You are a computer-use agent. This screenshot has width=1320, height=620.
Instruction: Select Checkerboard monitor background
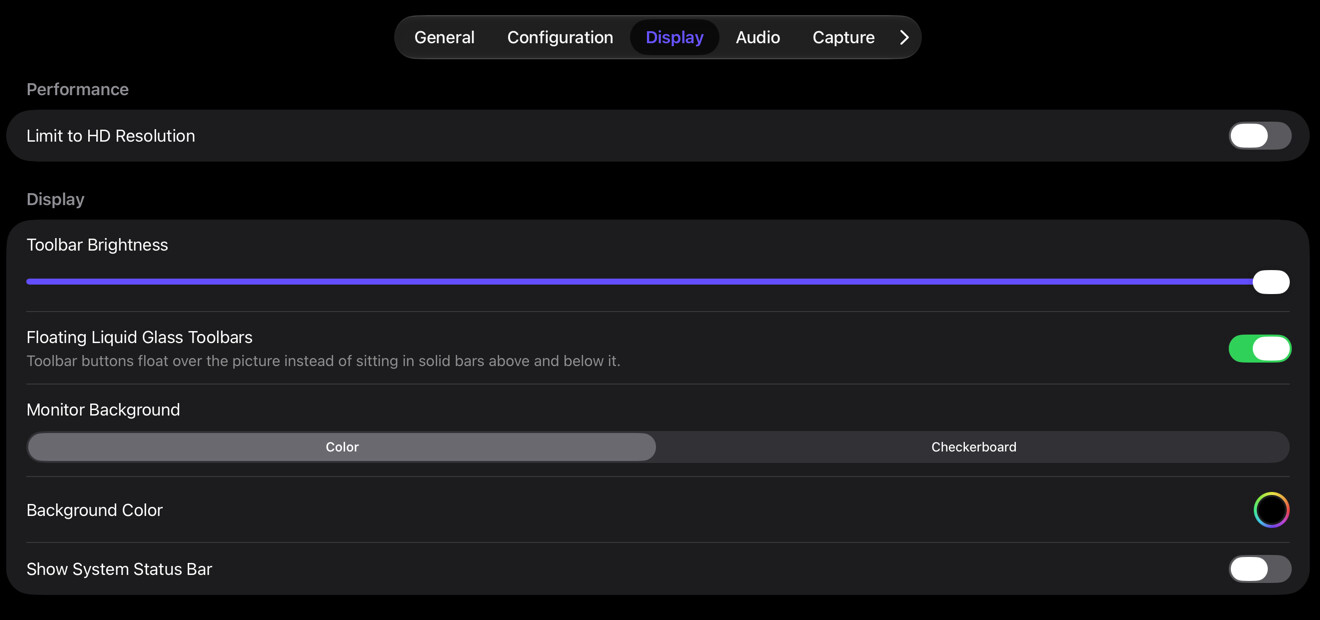tap(973, 447)
